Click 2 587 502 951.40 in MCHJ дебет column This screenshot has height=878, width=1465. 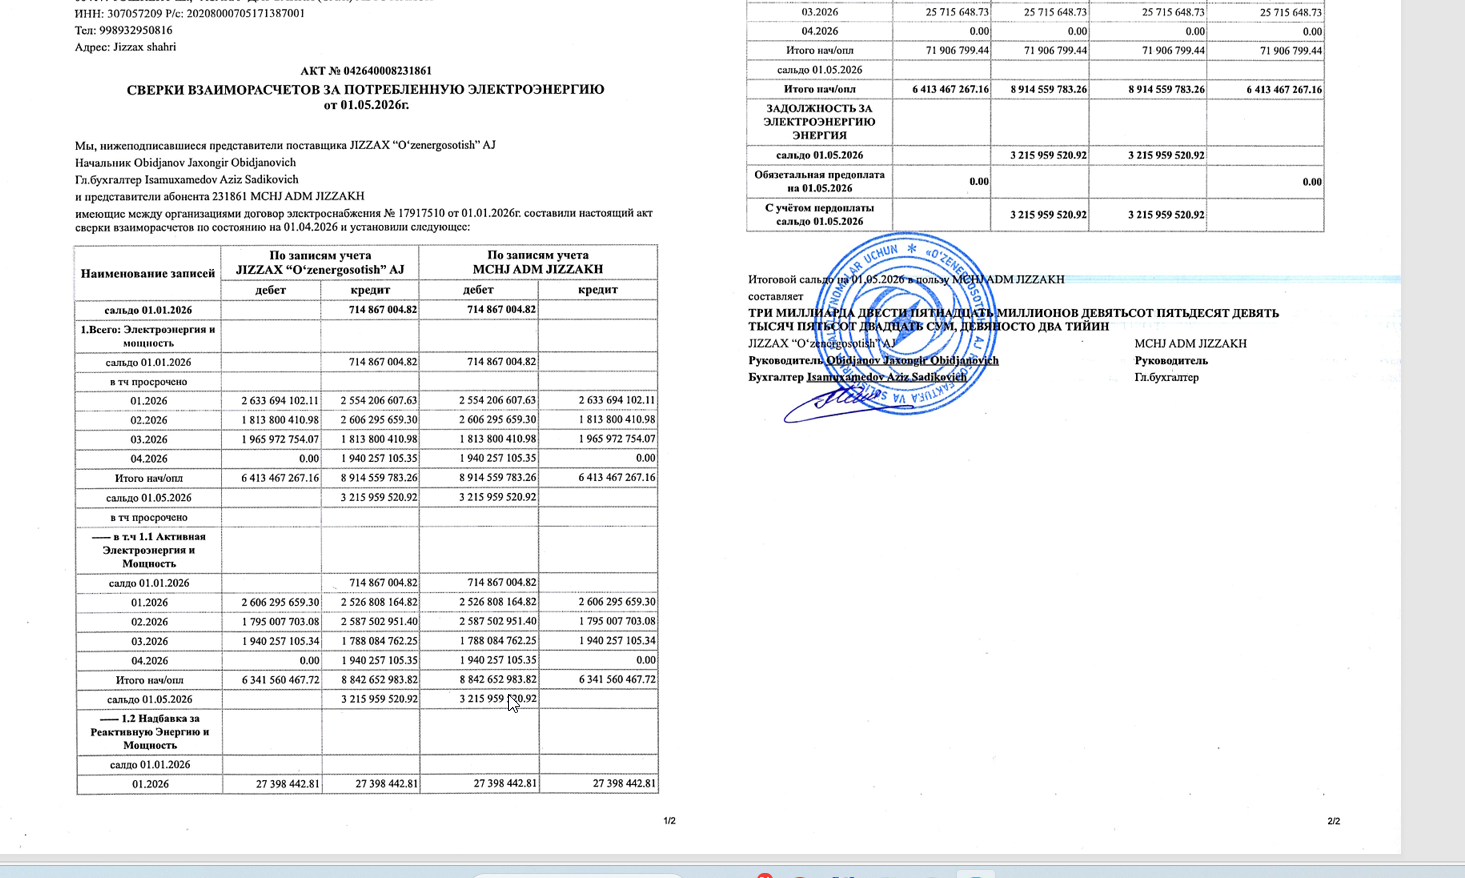[498, 622]
